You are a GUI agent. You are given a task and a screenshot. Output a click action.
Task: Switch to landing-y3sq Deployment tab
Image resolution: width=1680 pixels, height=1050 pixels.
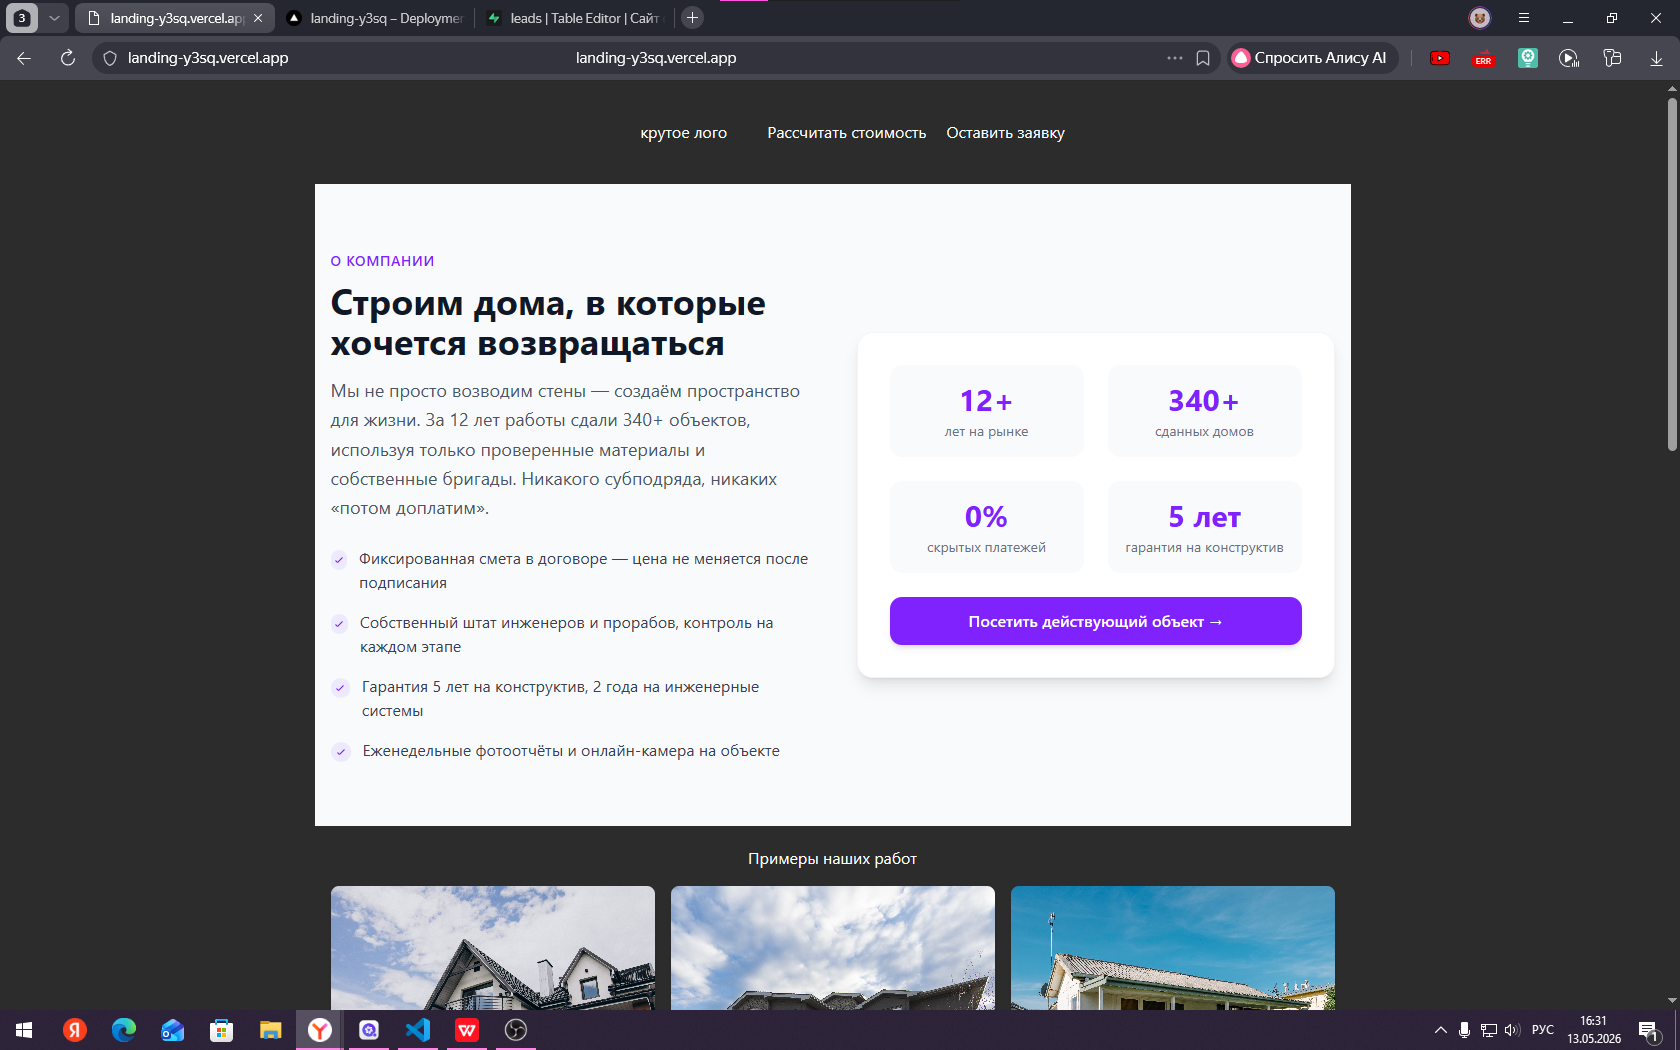375,18
